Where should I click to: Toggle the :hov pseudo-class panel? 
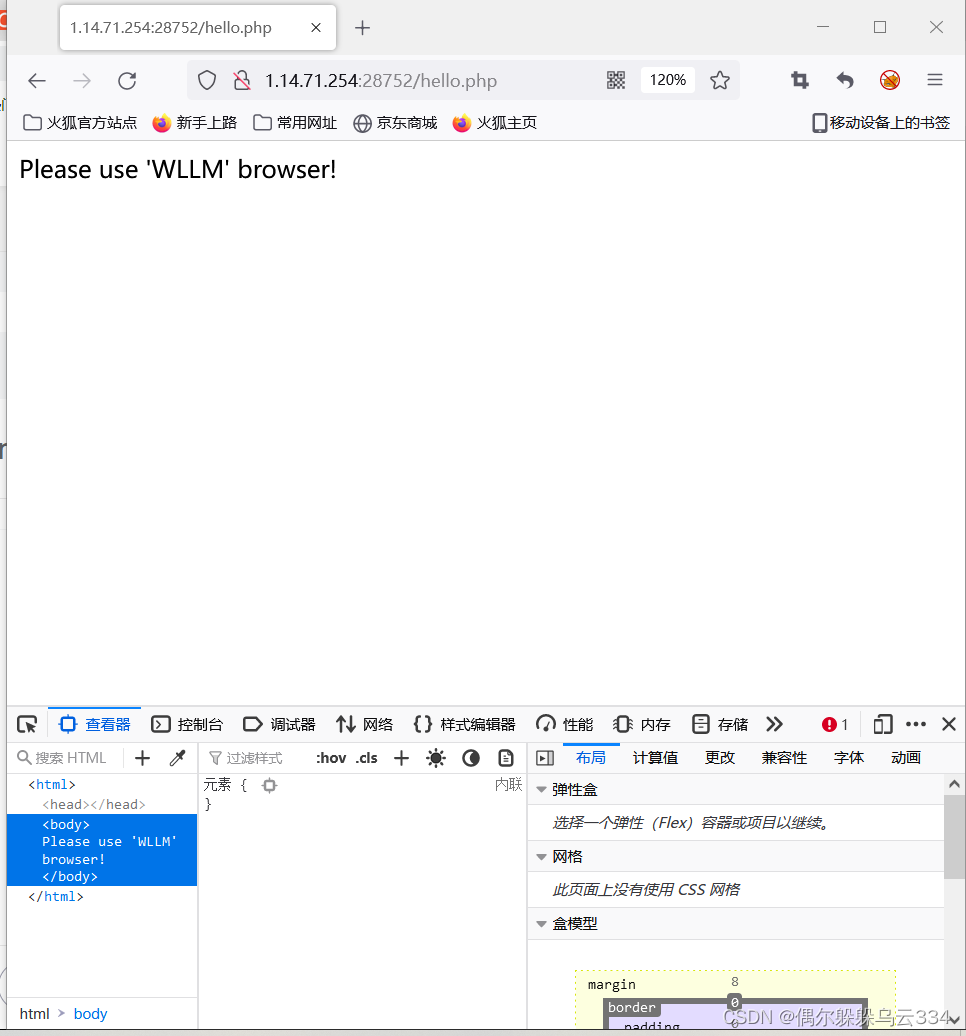click(331, 757)
